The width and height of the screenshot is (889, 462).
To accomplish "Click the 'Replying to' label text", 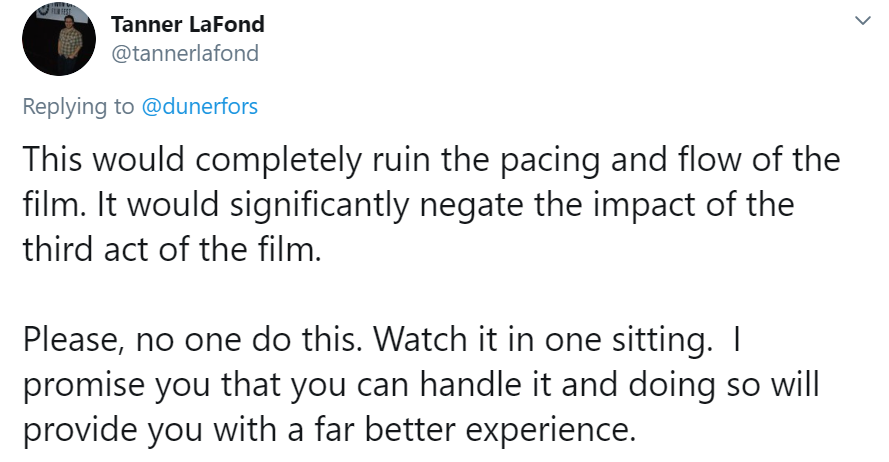I will 78,107.
